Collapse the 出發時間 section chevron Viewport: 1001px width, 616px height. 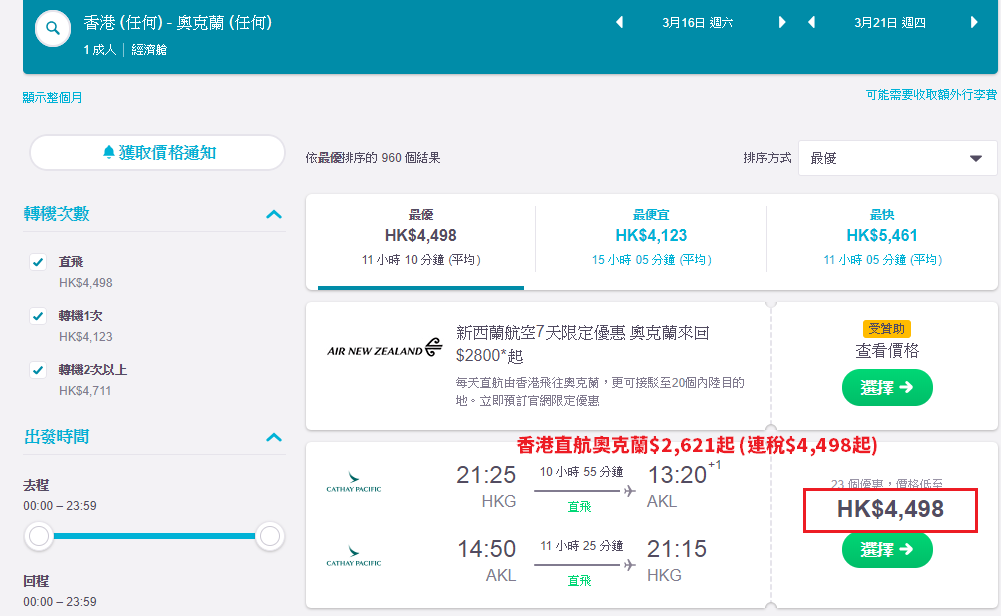coord(274,438)
